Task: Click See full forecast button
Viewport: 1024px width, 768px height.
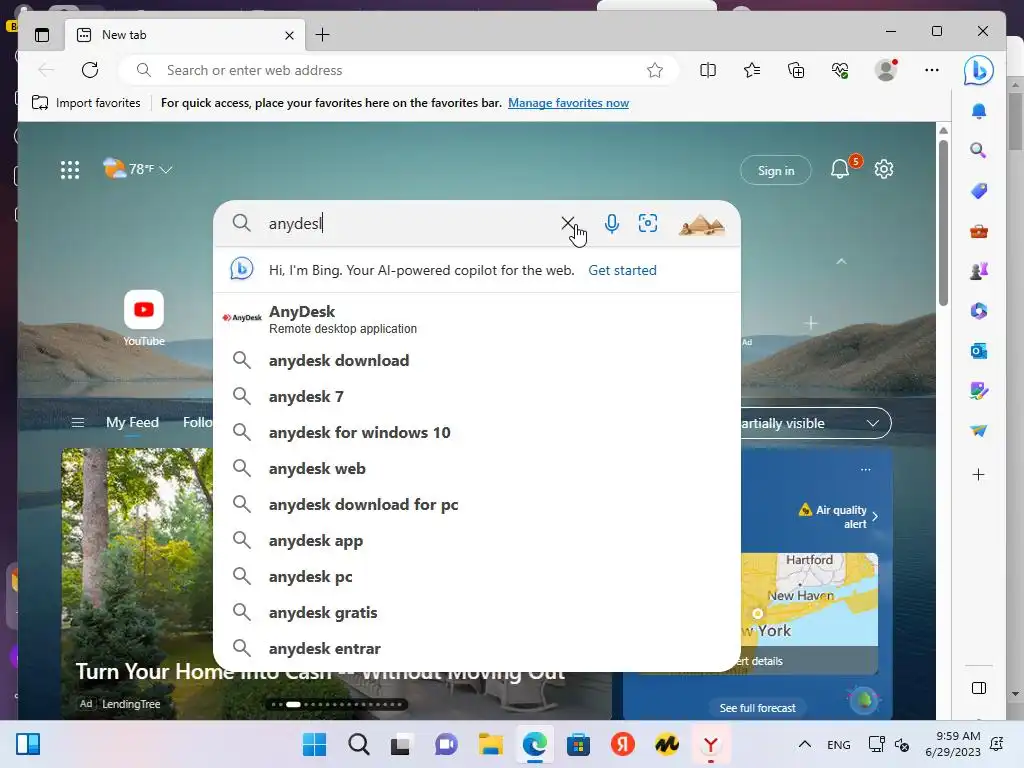Action: click(x=758, y=708)
